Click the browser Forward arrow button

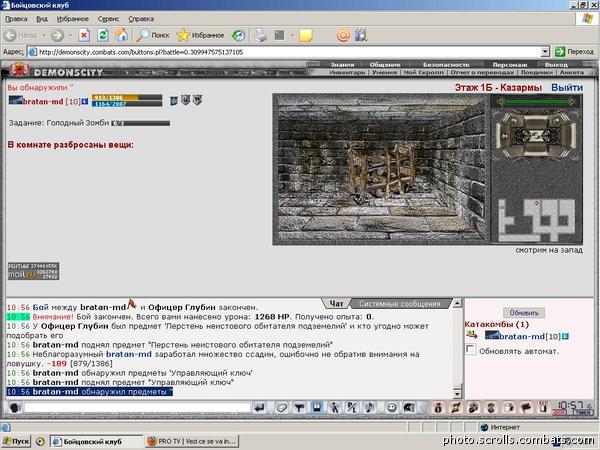57,35
